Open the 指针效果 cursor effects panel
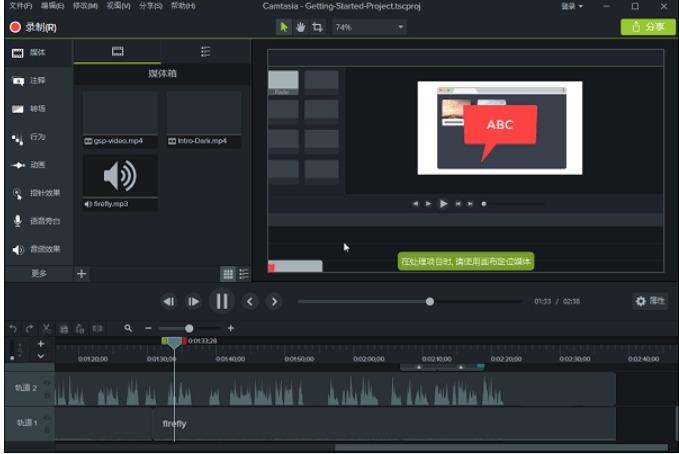 point(38,193)
